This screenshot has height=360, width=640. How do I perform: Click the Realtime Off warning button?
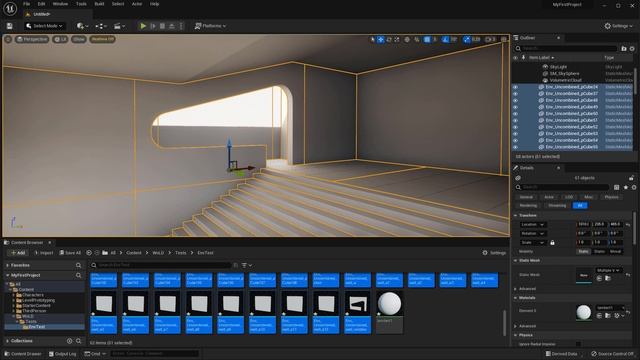102,39
